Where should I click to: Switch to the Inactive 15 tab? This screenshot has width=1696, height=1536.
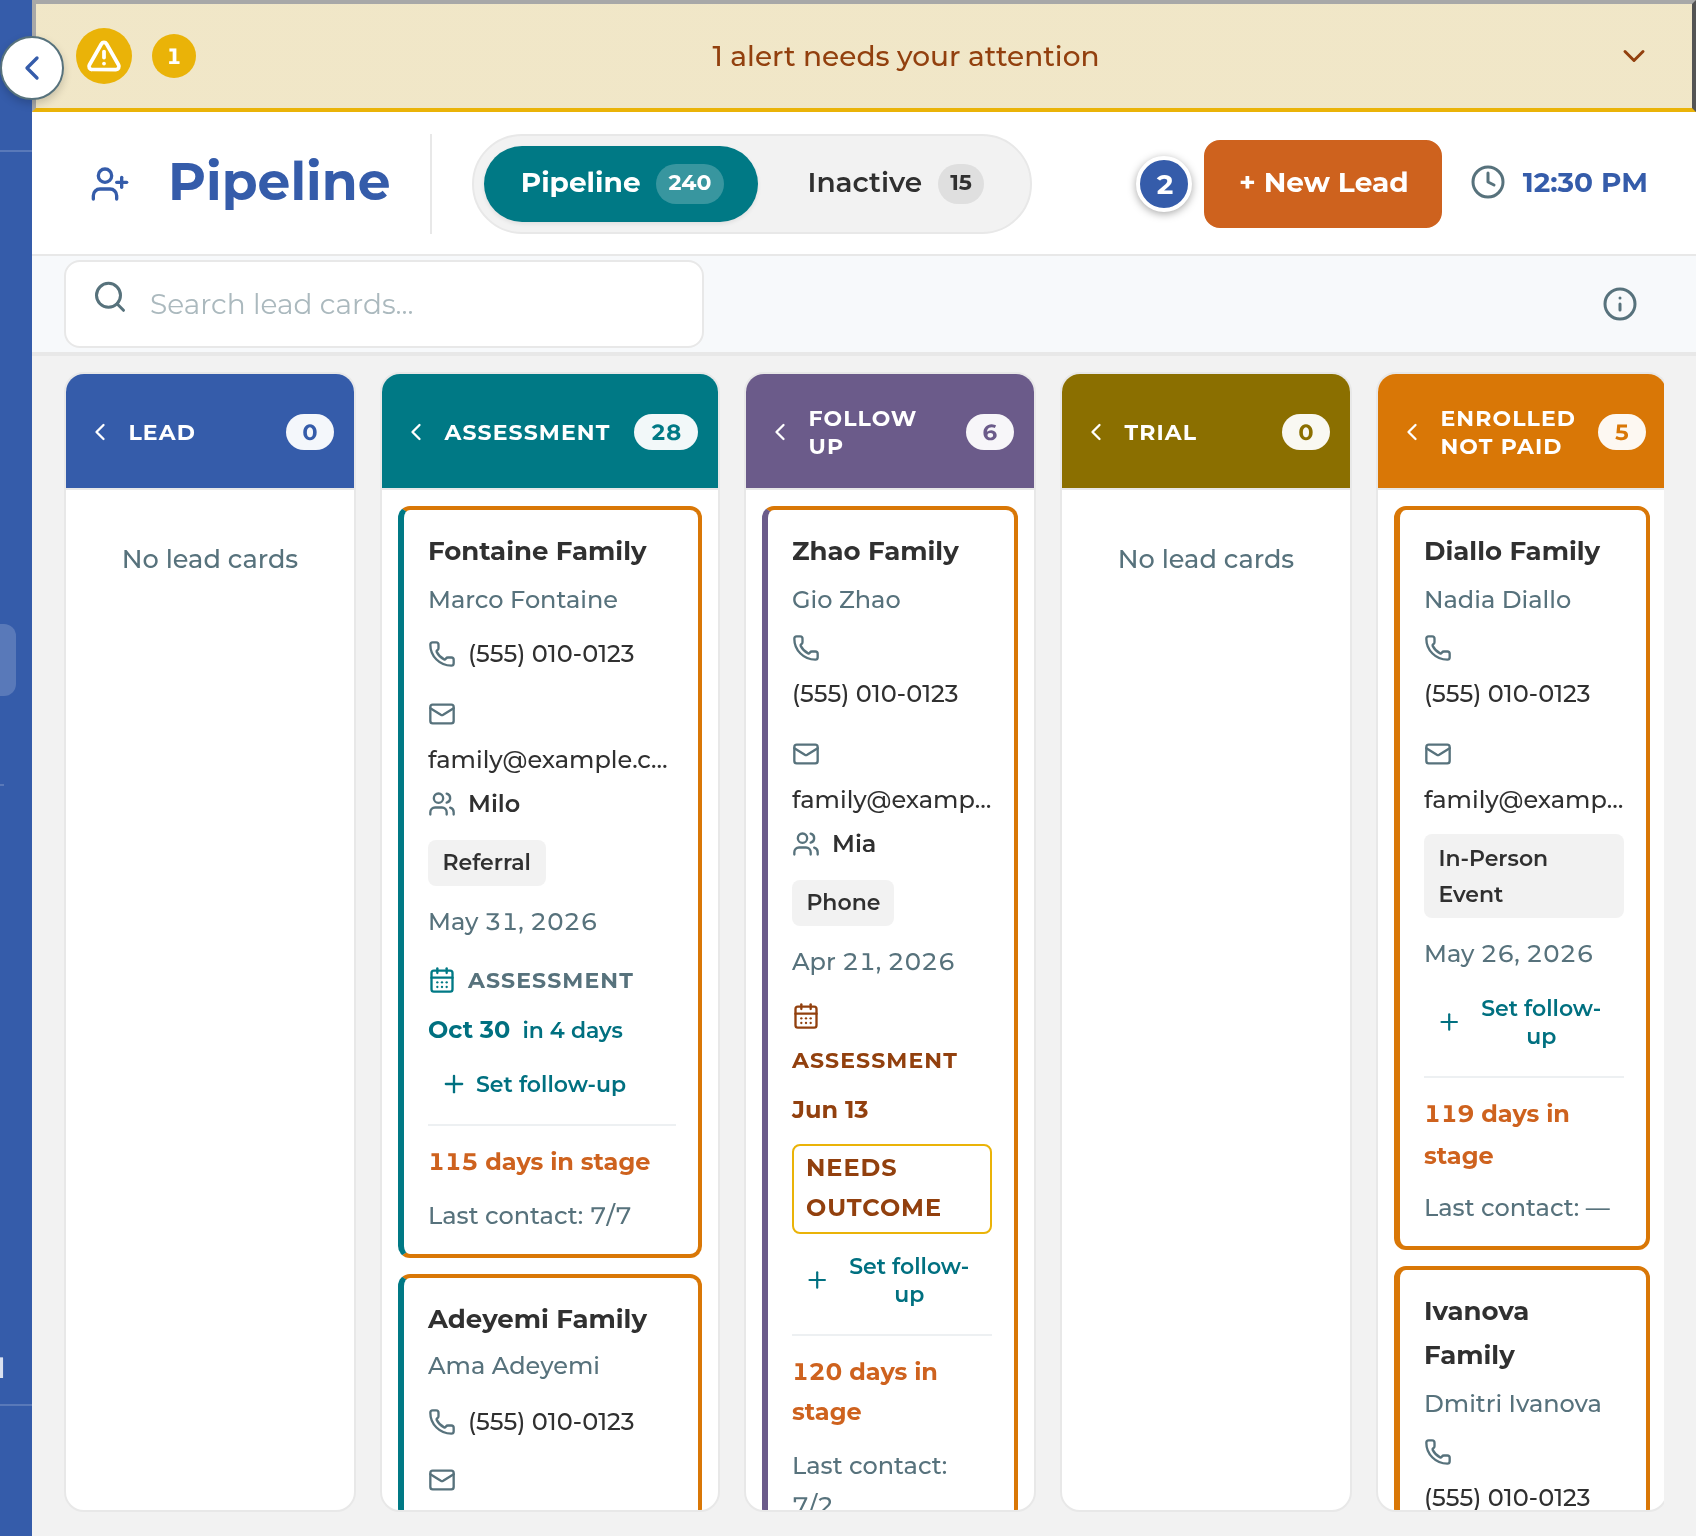click(x=894, y=183)
